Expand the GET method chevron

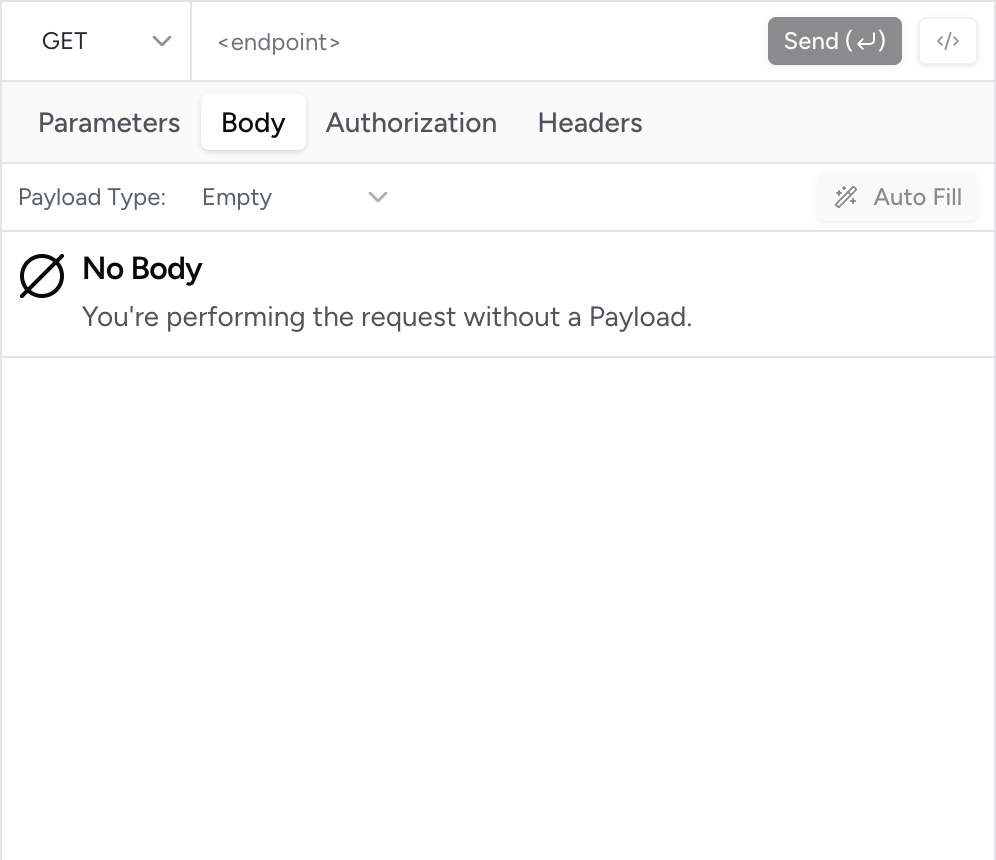click(162, 42)
